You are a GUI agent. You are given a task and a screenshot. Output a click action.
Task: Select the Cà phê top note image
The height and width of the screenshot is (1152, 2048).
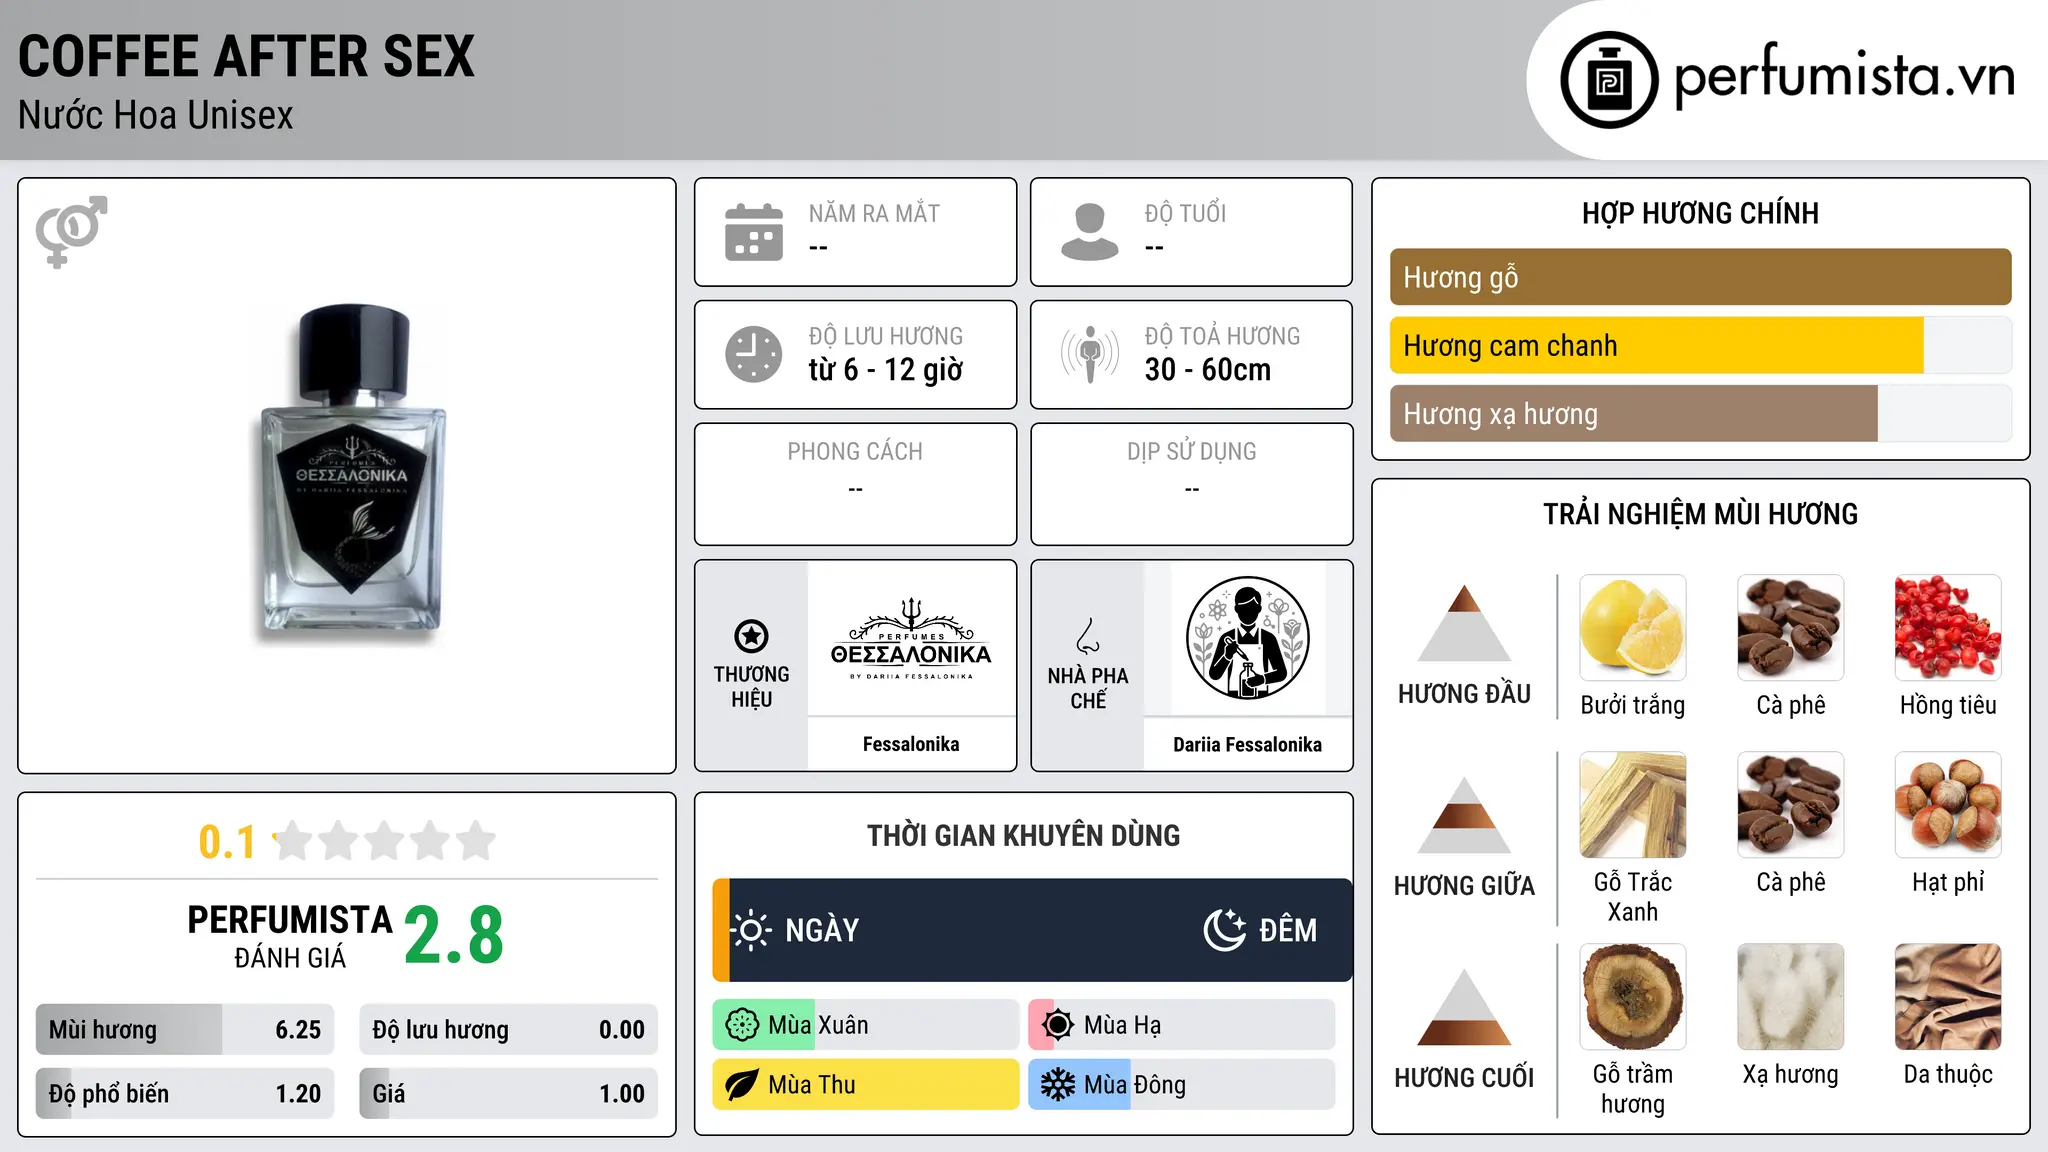tap(1791, 628)
